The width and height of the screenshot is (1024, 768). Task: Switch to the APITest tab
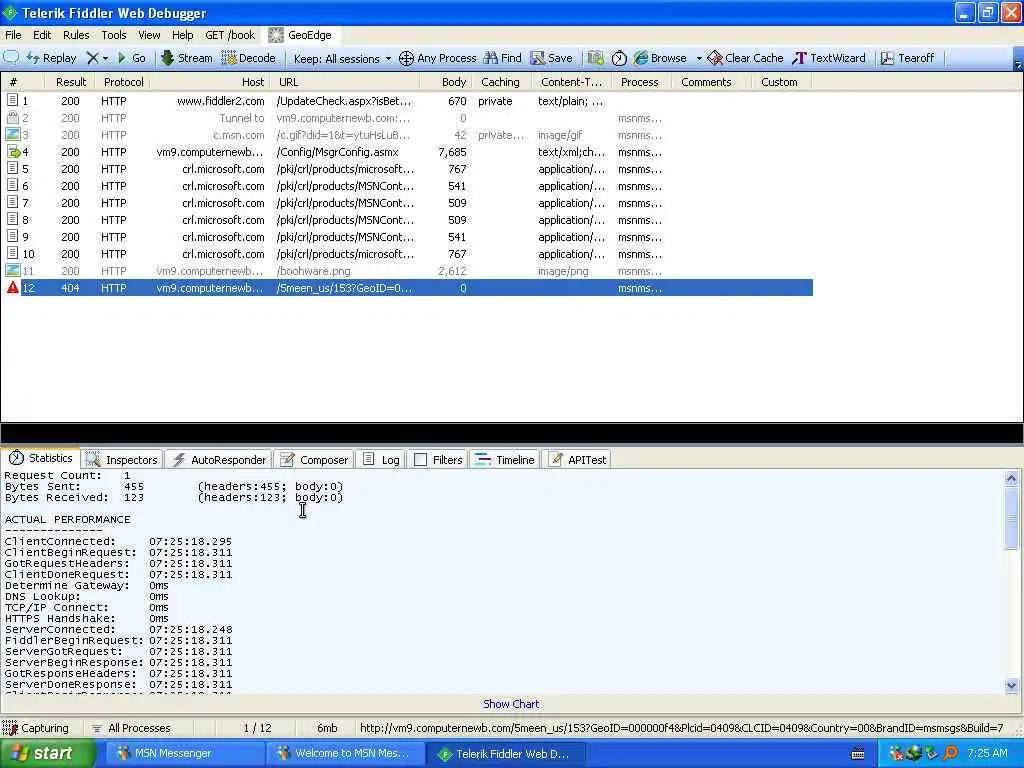pyautogui.click(x=578, y=460)
